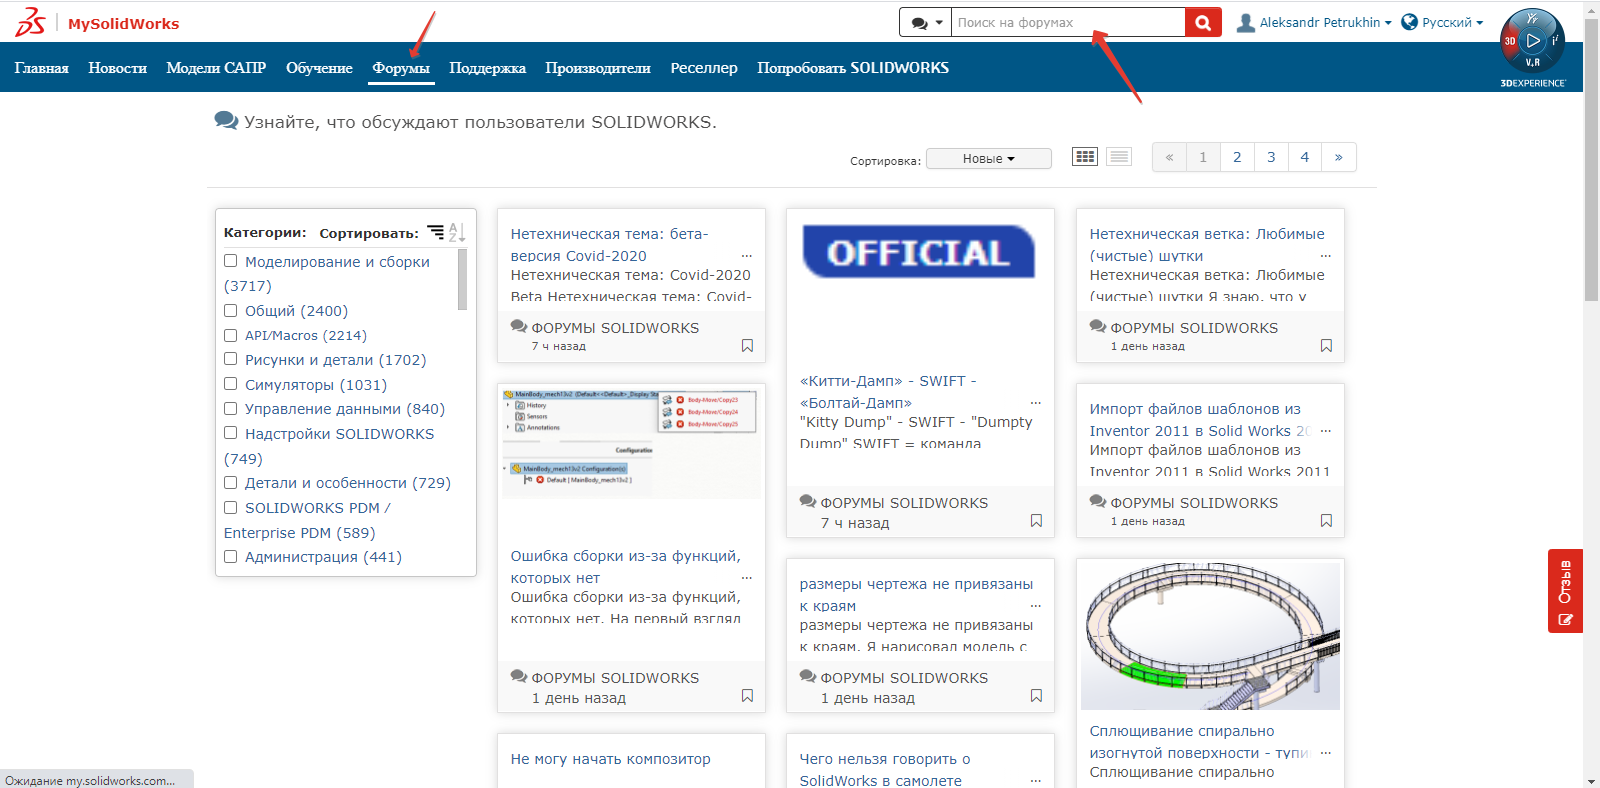Bookmark the размеры чертежа post

tap(1036, 696)
